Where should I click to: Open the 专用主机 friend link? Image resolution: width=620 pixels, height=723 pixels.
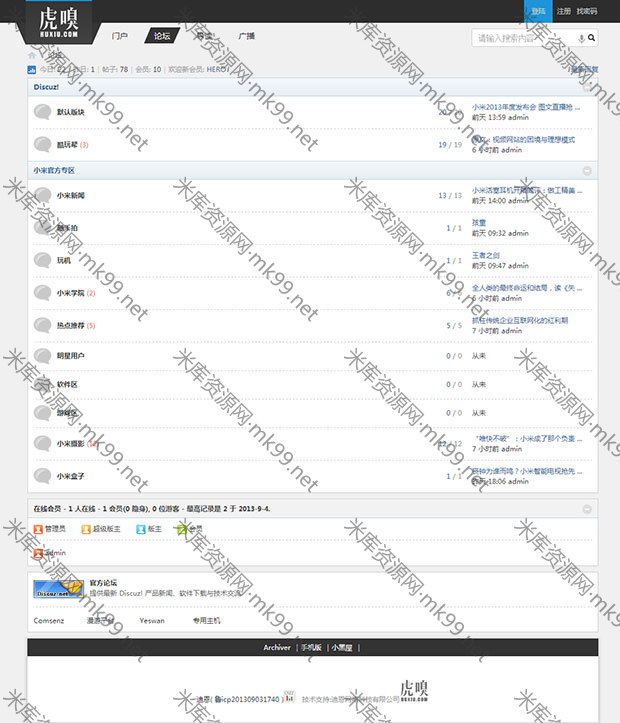click(x=207, y=621)
